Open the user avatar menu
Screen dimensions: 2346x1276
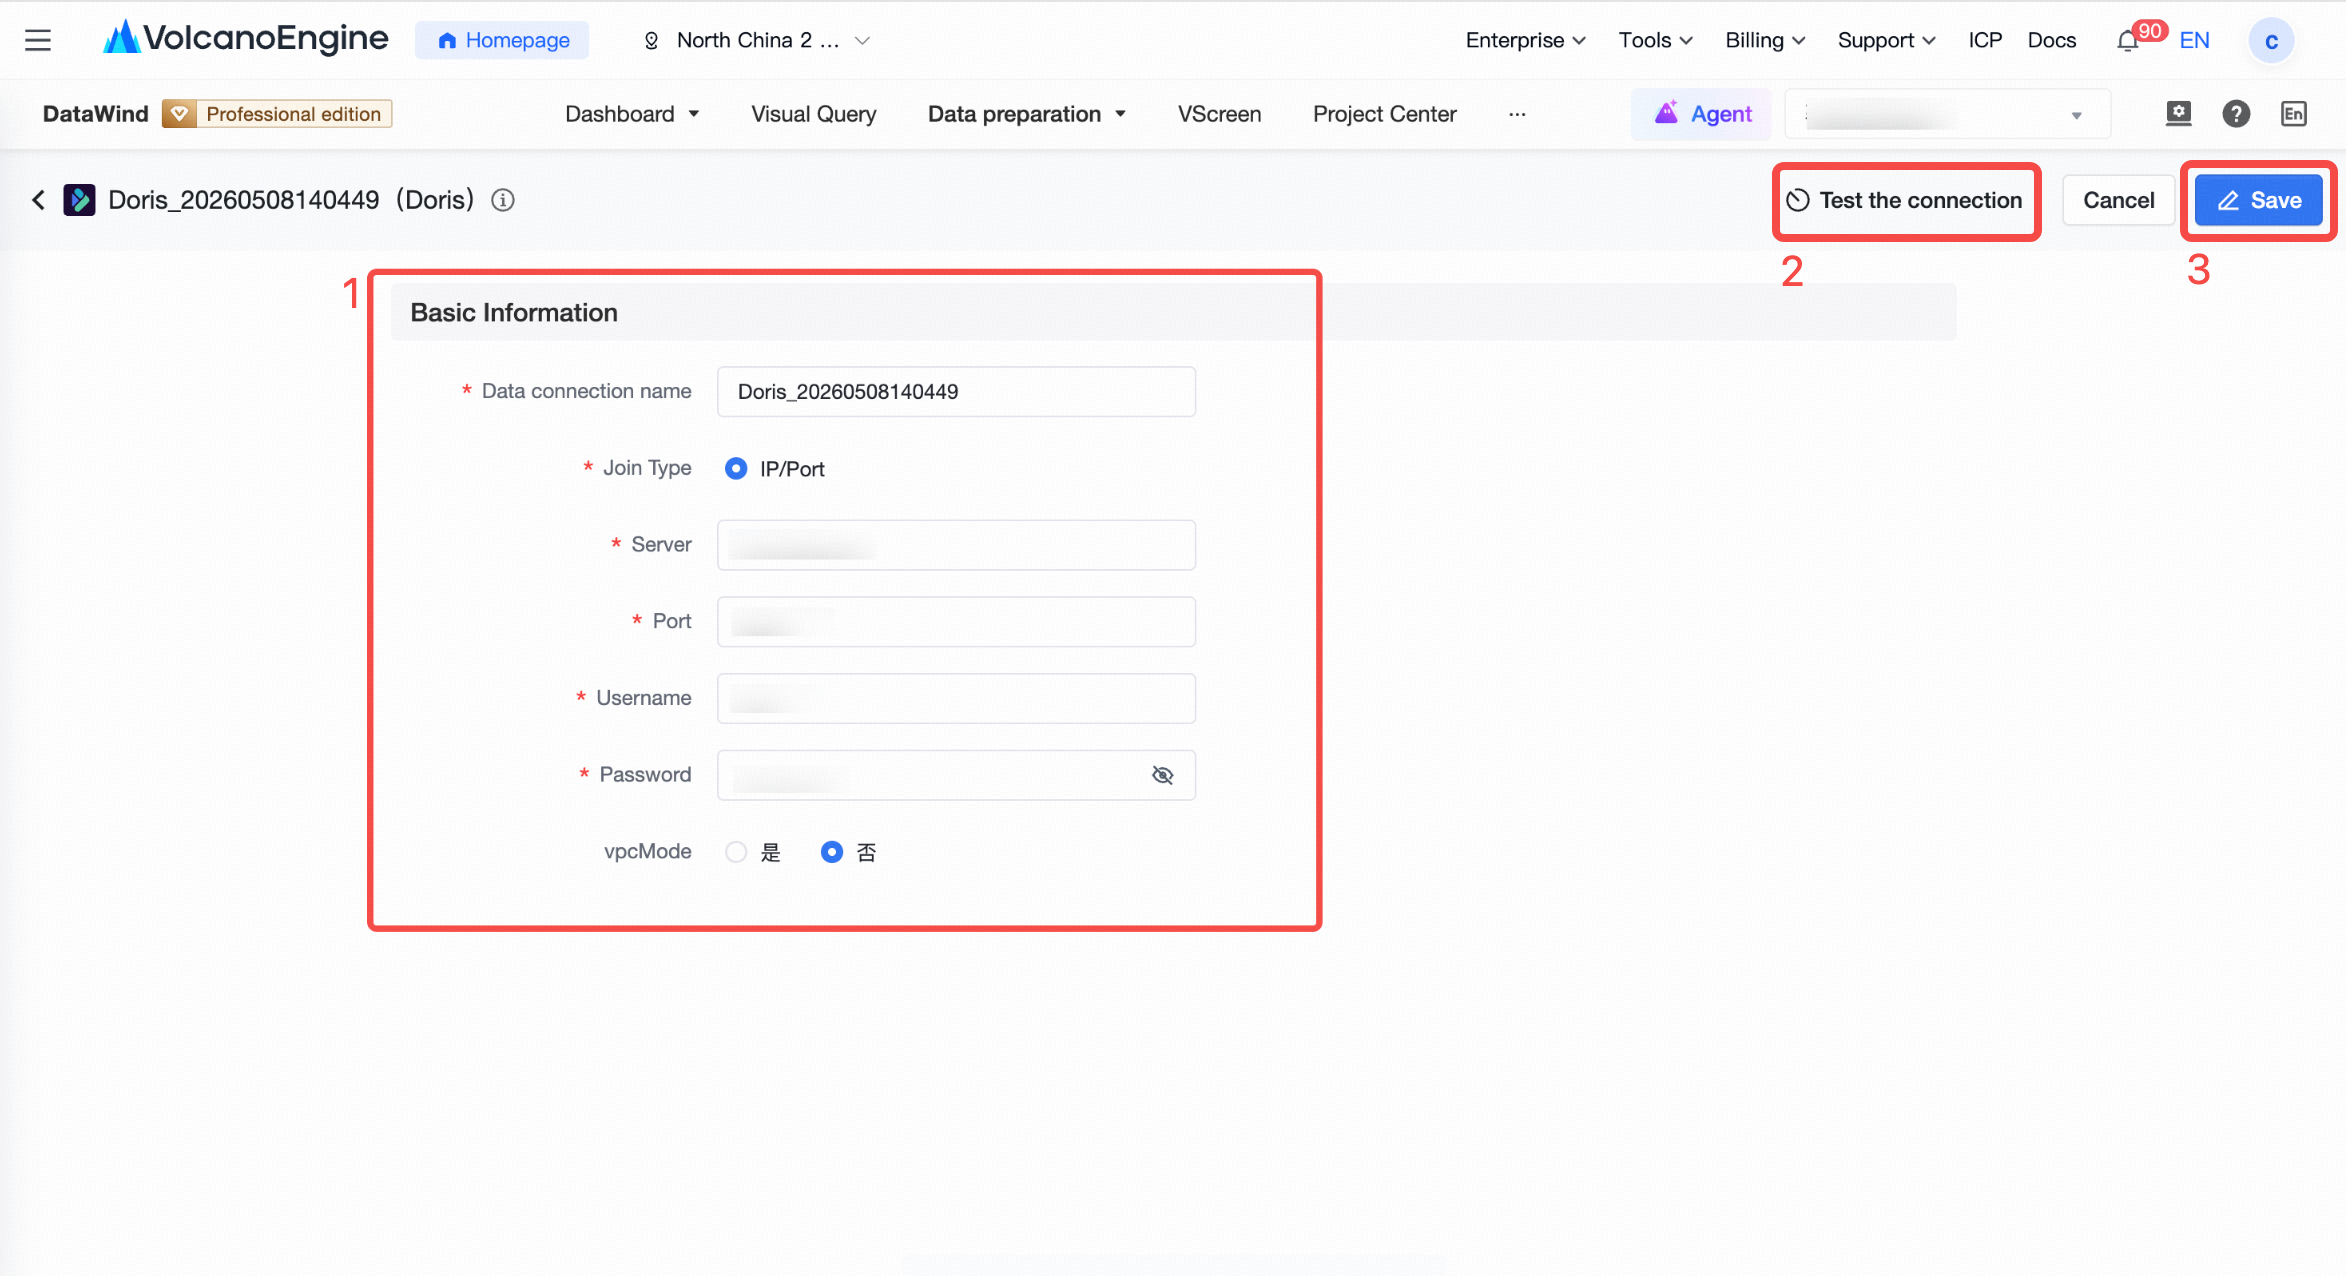[x=2271, y=41]
